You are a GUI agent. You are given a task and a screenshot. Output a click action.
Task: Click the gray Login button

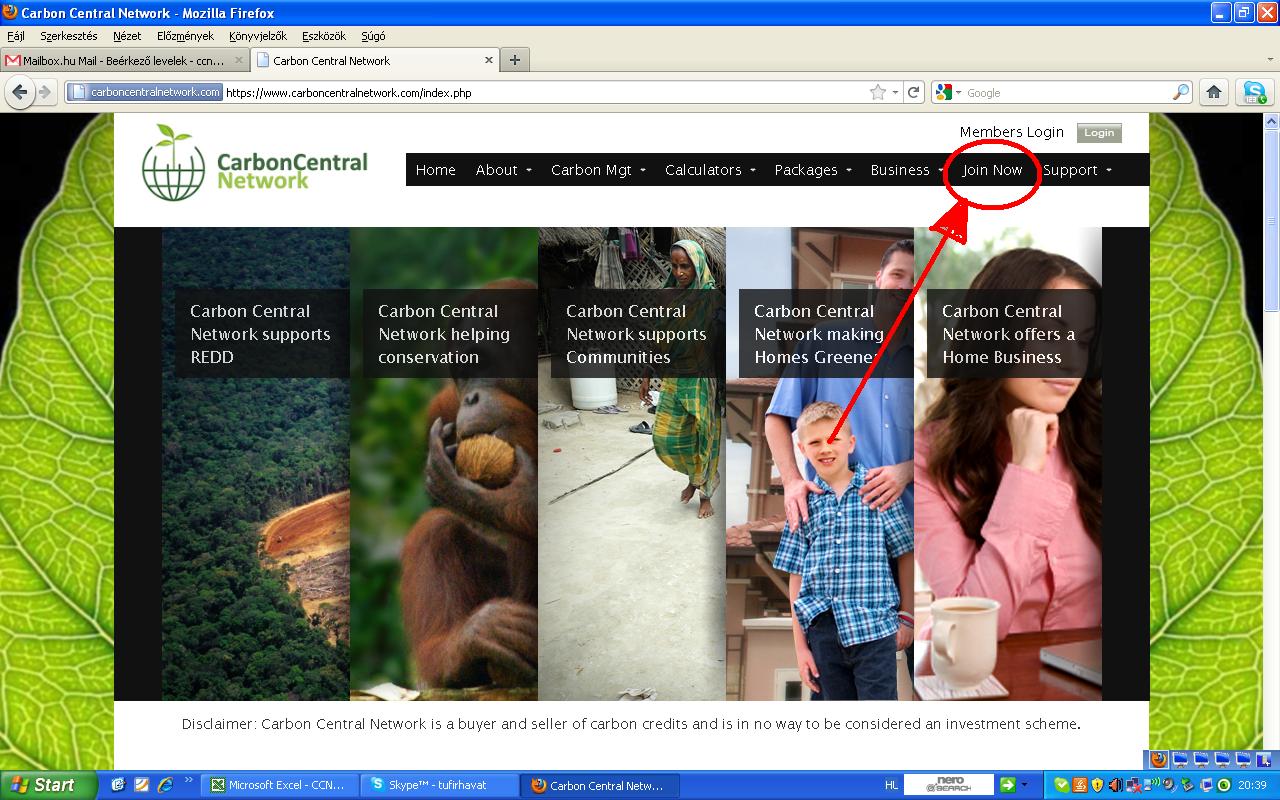click(1099, 133)
